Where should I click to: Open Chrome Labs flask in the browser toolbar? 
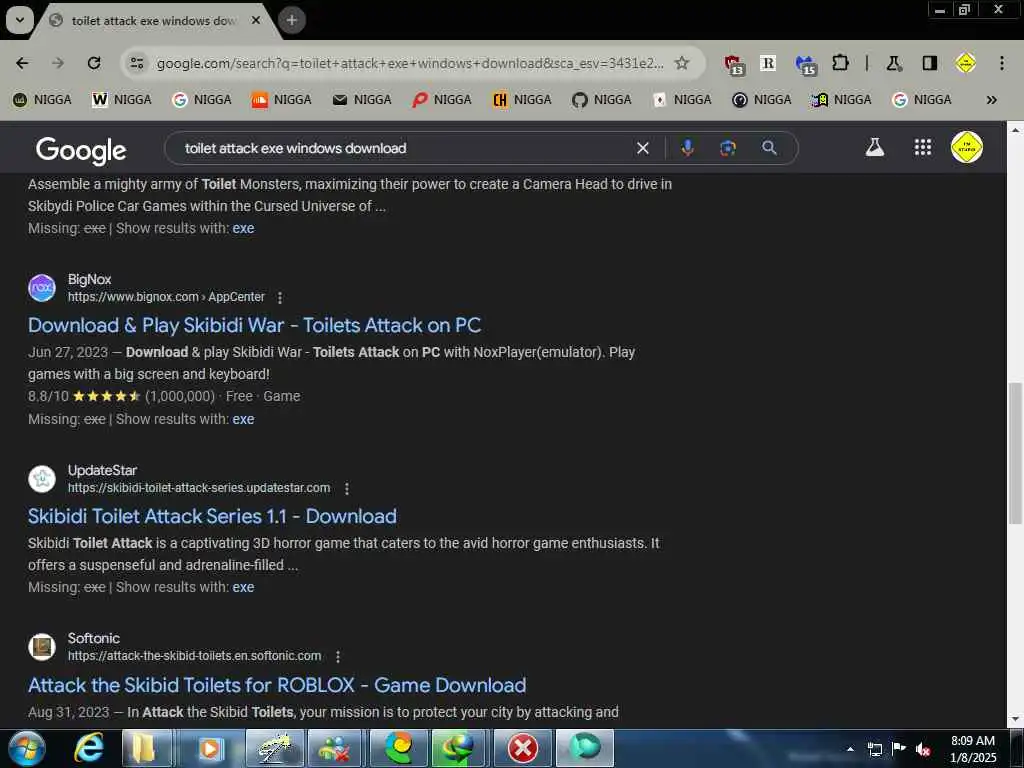894,63
